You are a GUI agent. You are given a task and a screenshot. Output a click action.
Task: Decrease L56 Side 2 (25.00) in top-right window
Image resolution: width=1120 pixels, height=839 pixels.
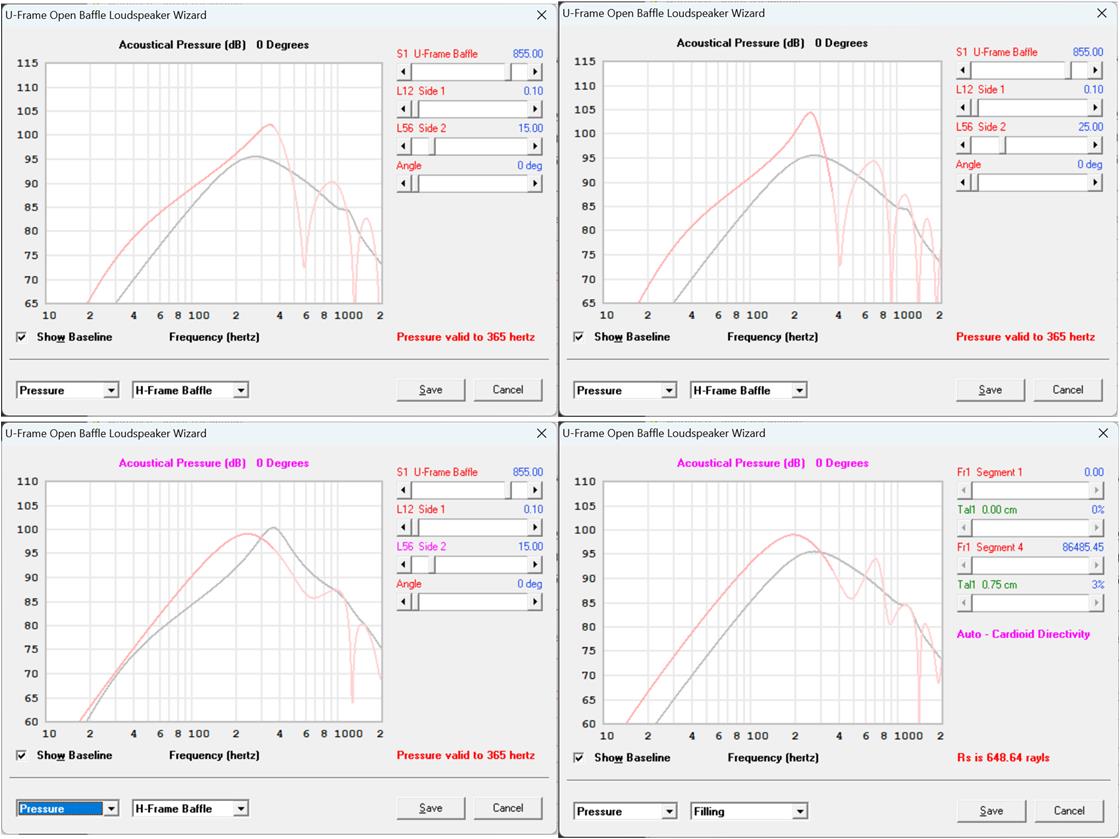[964, 144]
